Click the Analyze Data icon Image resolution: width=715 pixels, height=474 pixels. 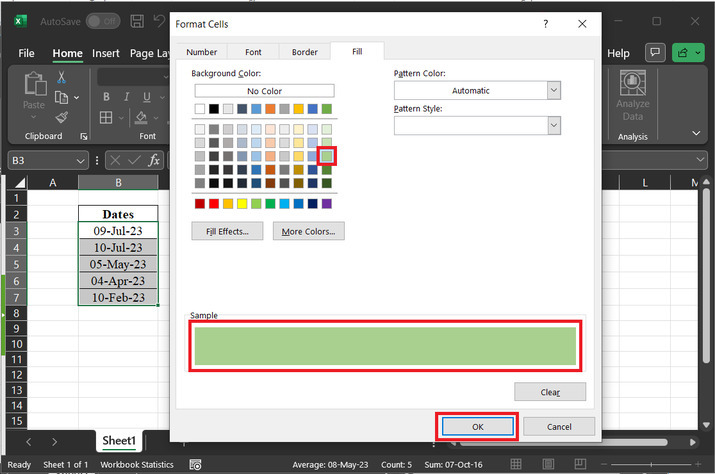(632, 83)
